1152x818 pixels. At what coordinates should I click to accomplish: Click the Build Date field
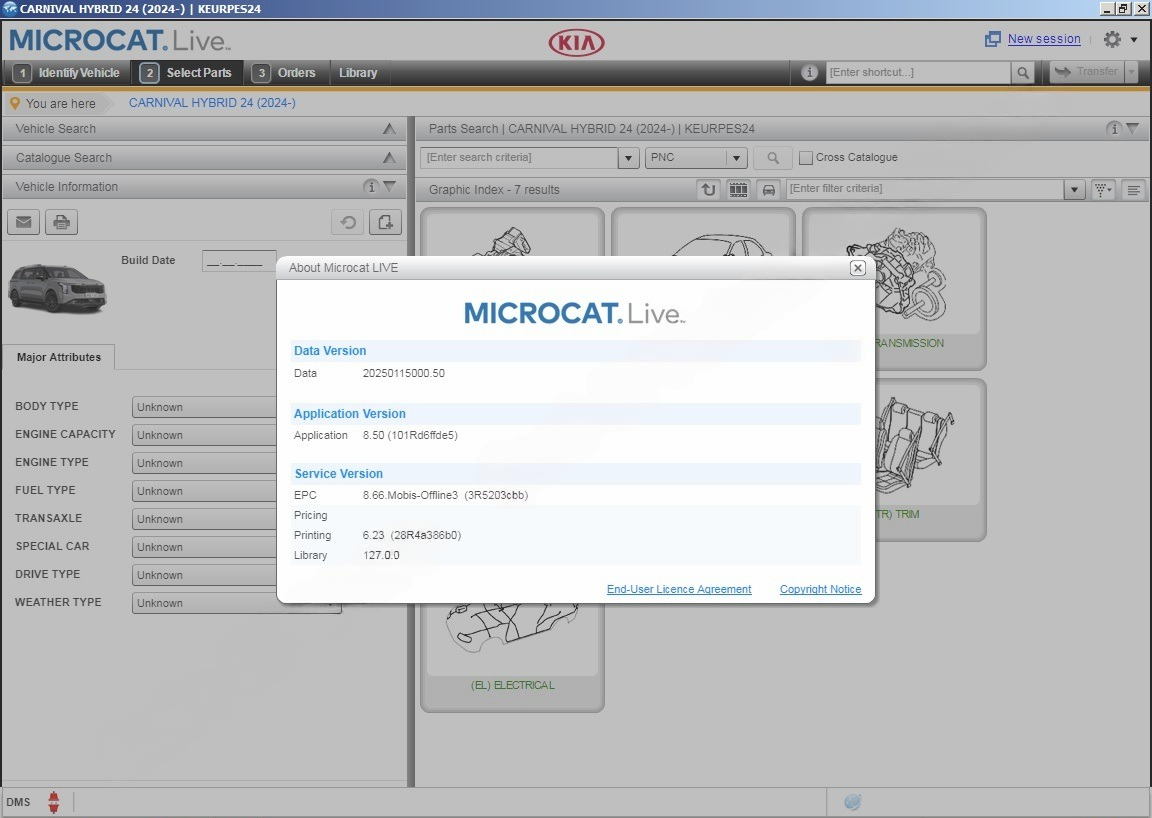tap(240, 261)
